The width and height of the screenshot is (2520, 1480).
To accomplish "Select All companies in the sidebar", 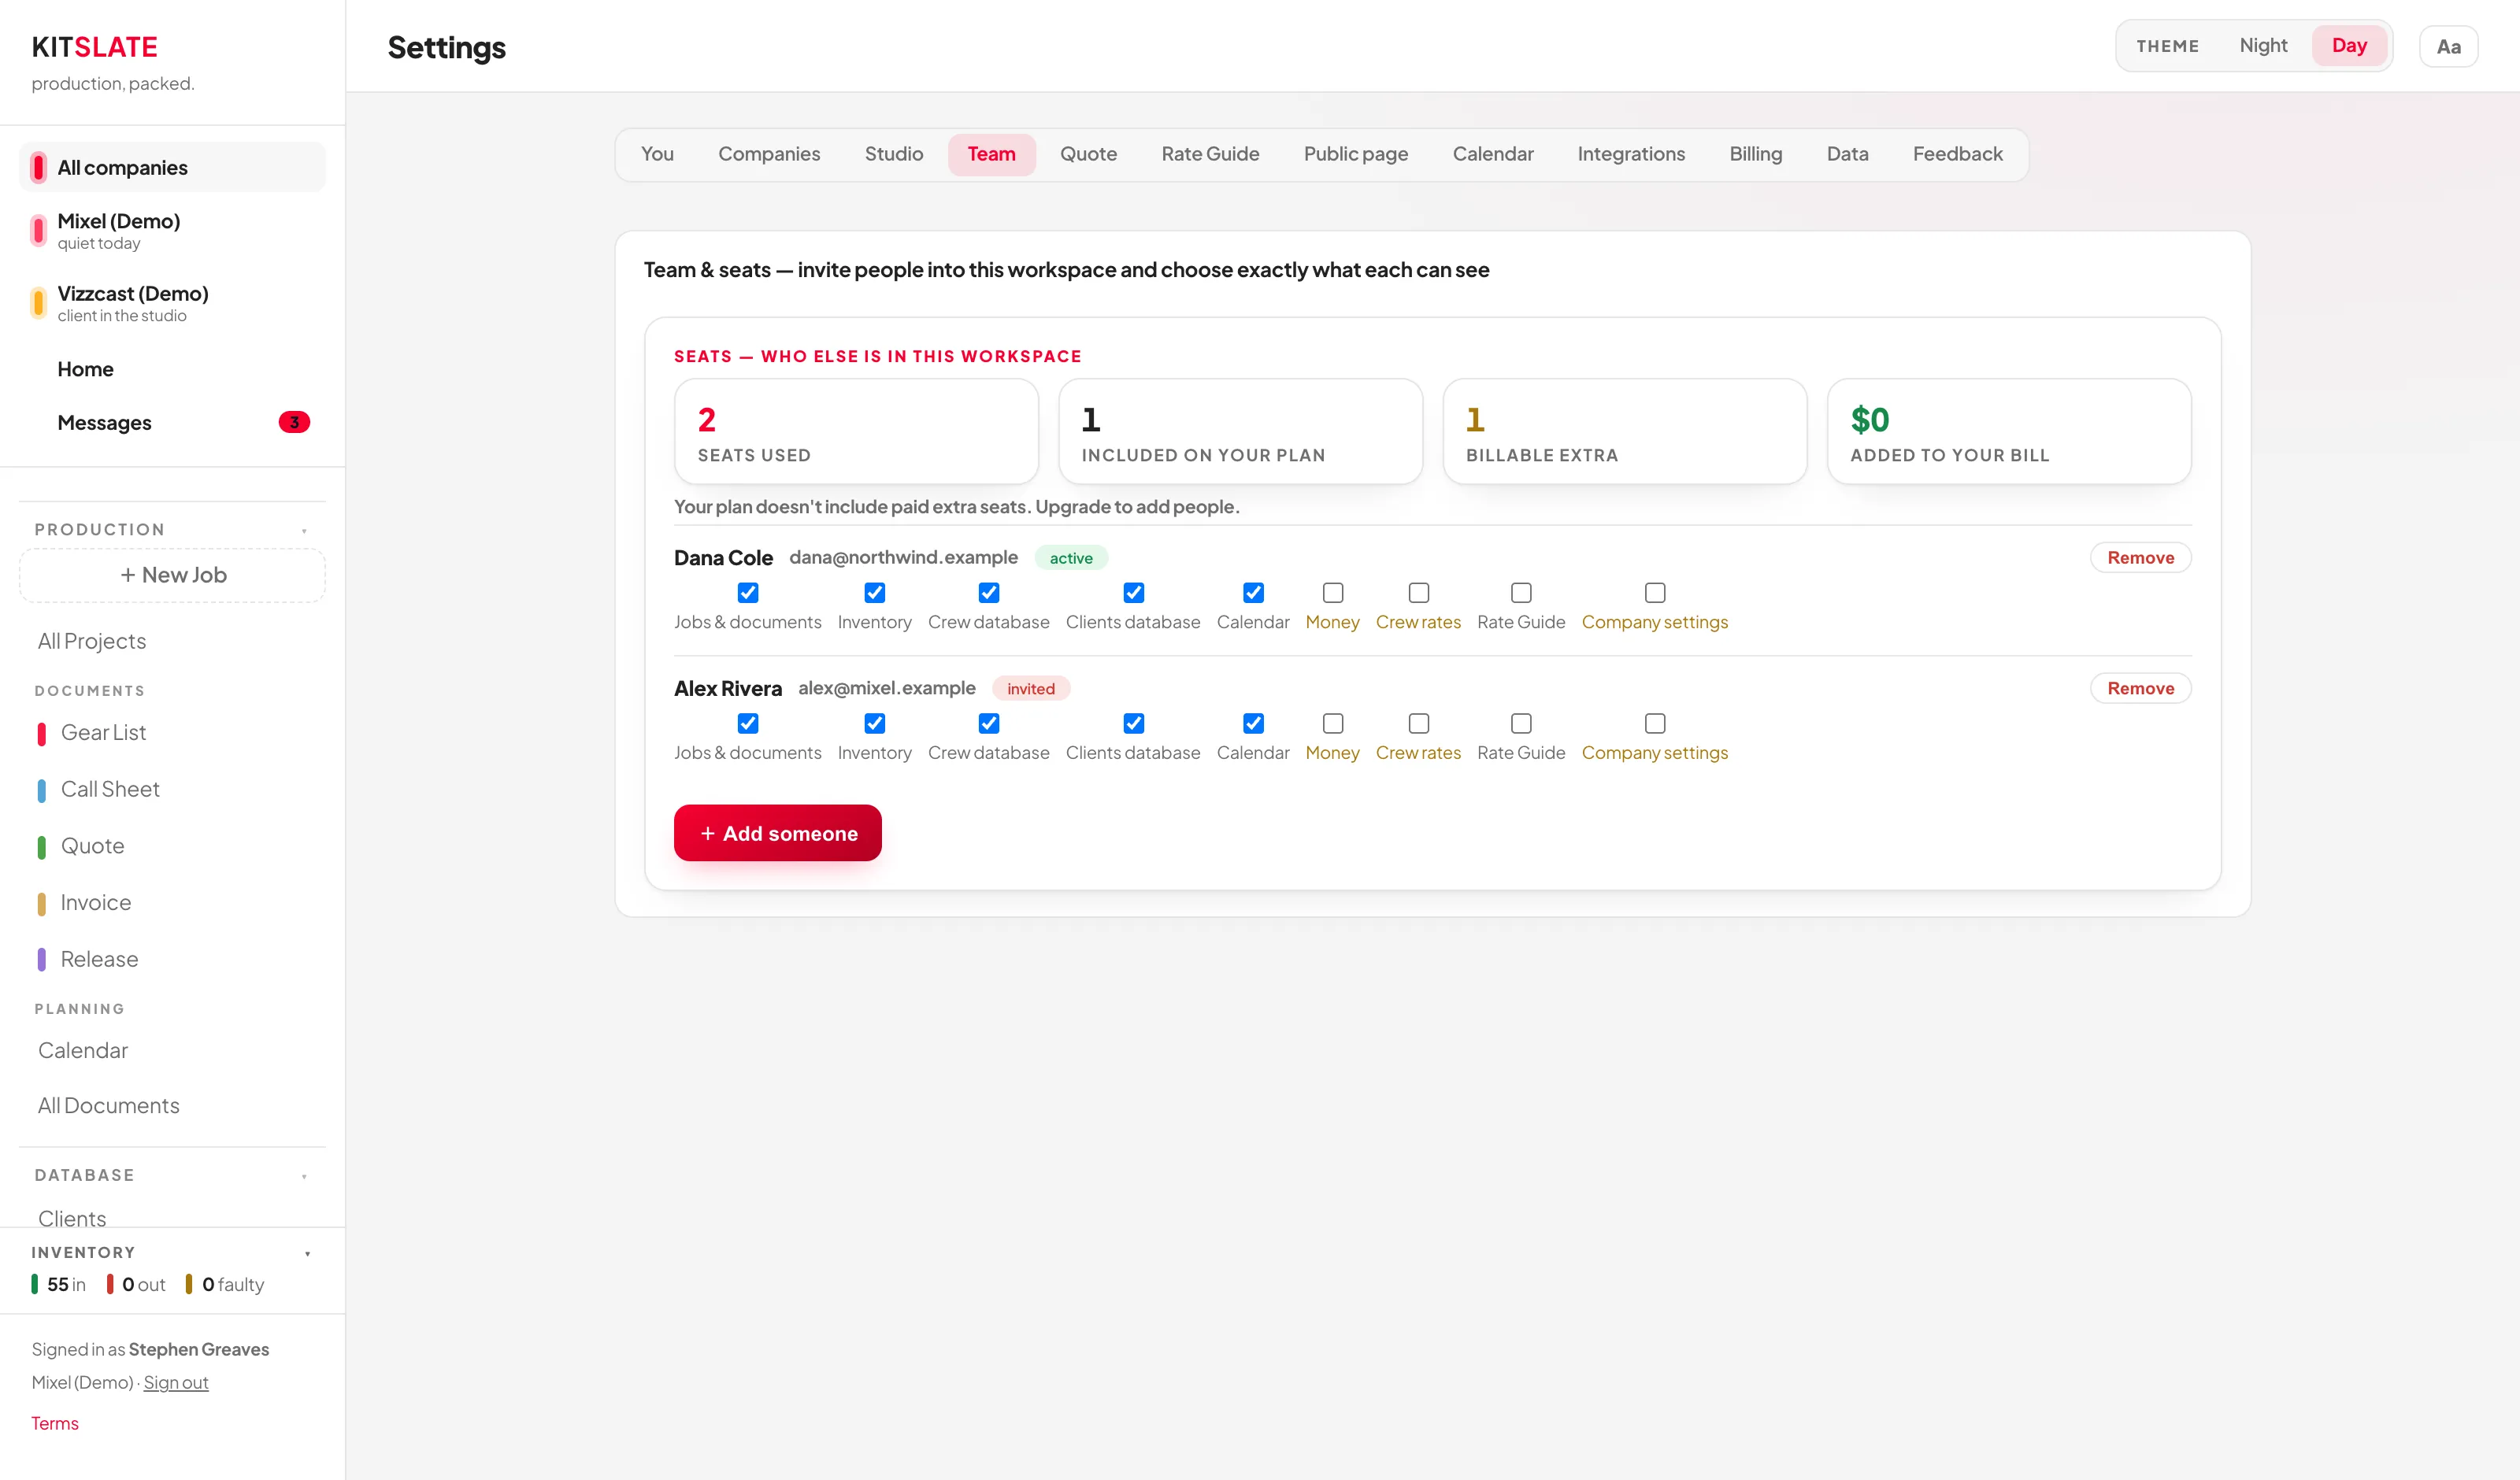I will point(173,167).
